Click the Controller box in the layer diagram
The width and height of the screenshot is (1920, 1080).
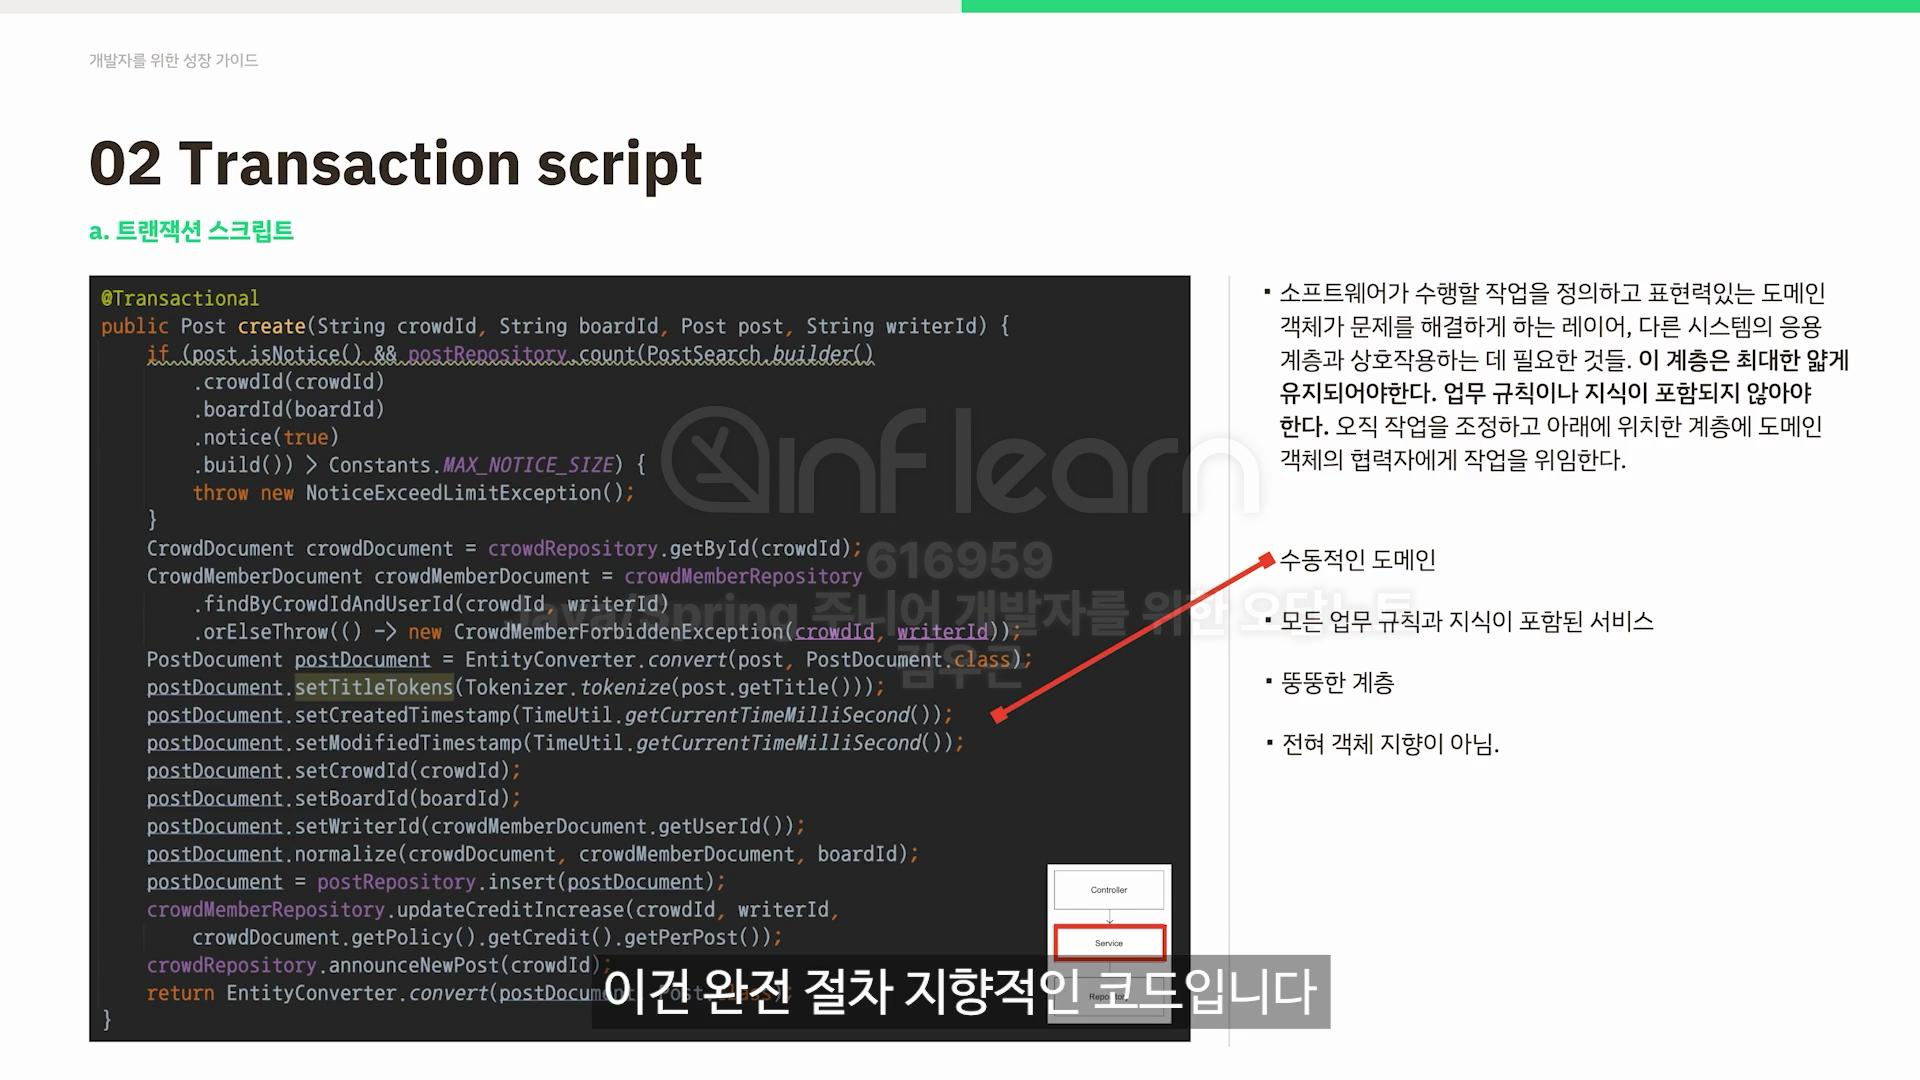click(1108, 889)
